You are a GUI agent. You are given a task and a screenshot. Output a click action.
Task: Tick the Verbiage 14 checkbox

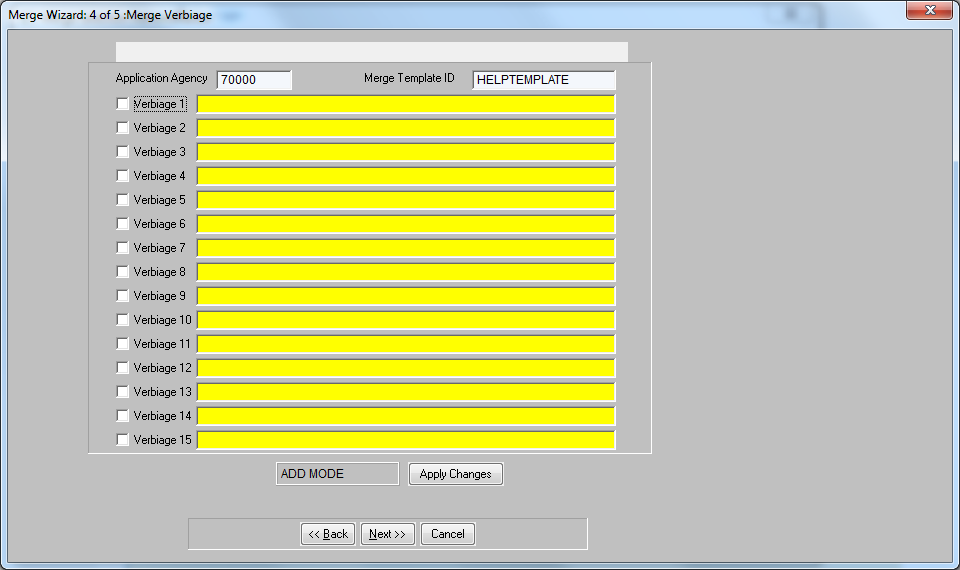tap(122, 416)
